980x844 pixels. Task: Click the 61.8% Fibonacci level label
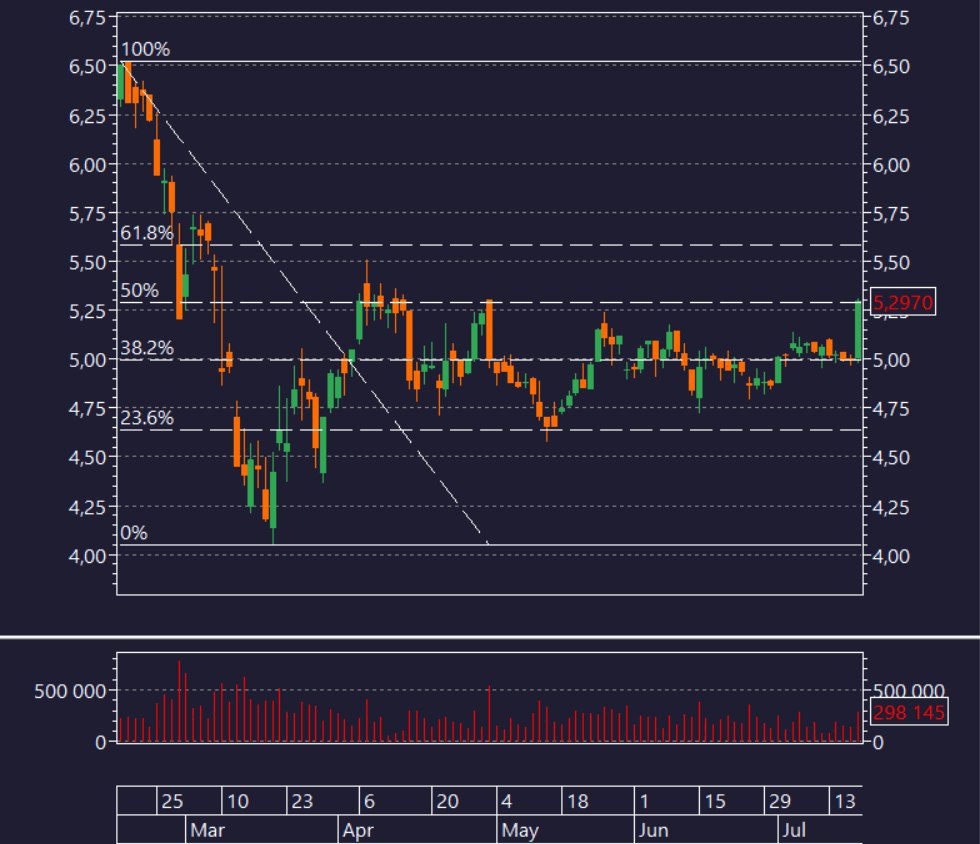point(146,233)
